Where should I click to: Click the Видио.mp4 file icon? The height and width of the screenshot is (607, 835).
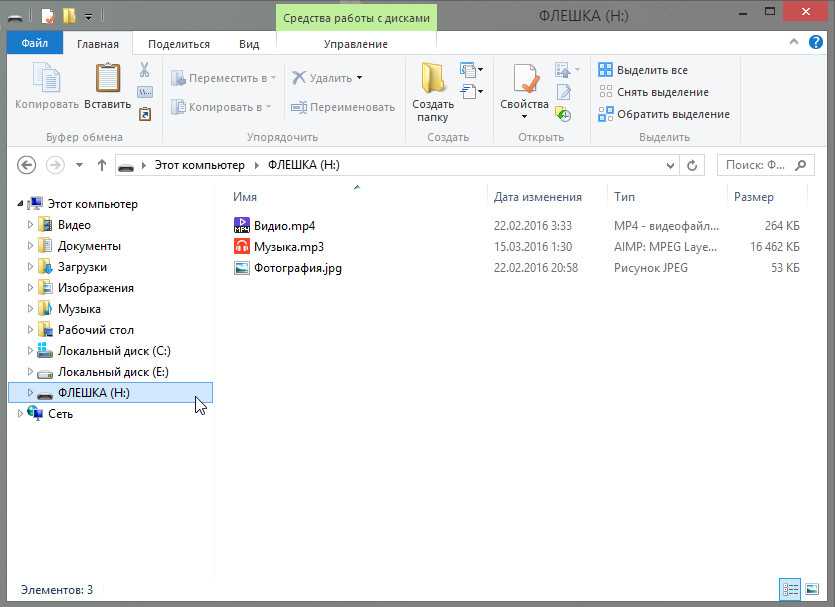click(242, 225)
